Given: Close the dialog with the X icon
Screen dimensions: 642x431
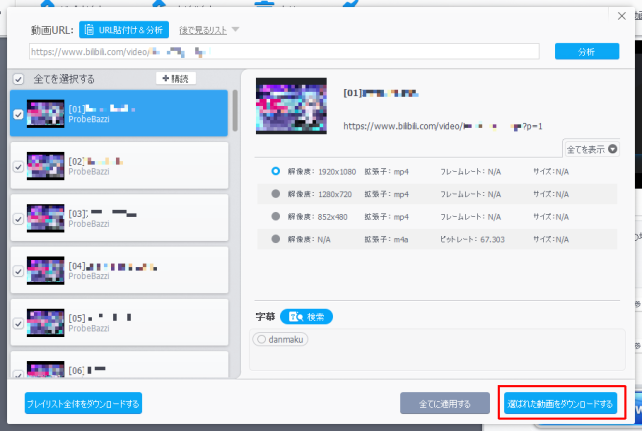Looking at the screenshot, I should (x=622, y=16).
